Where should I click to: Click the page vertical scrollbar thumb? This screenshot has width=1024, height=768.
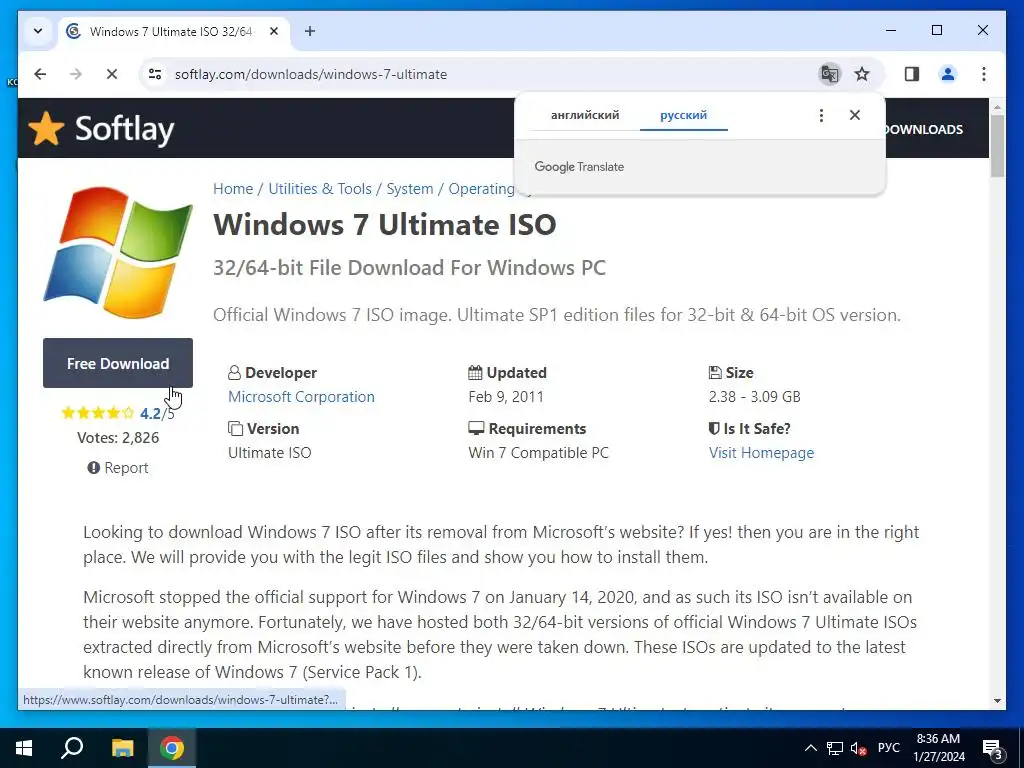coord(997,145)
